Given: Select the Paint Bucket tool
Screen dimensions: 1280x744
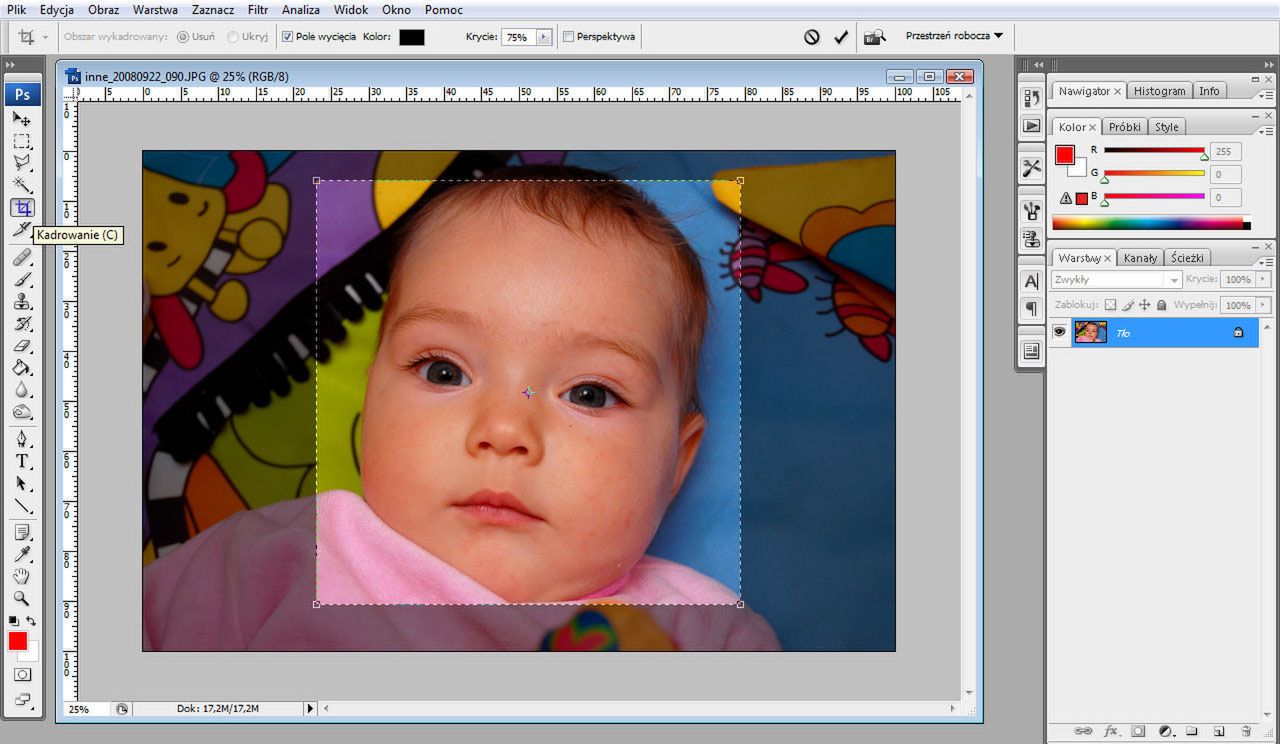Looking at the screenshot, I should pyautogui.click(x=22, y=368).
